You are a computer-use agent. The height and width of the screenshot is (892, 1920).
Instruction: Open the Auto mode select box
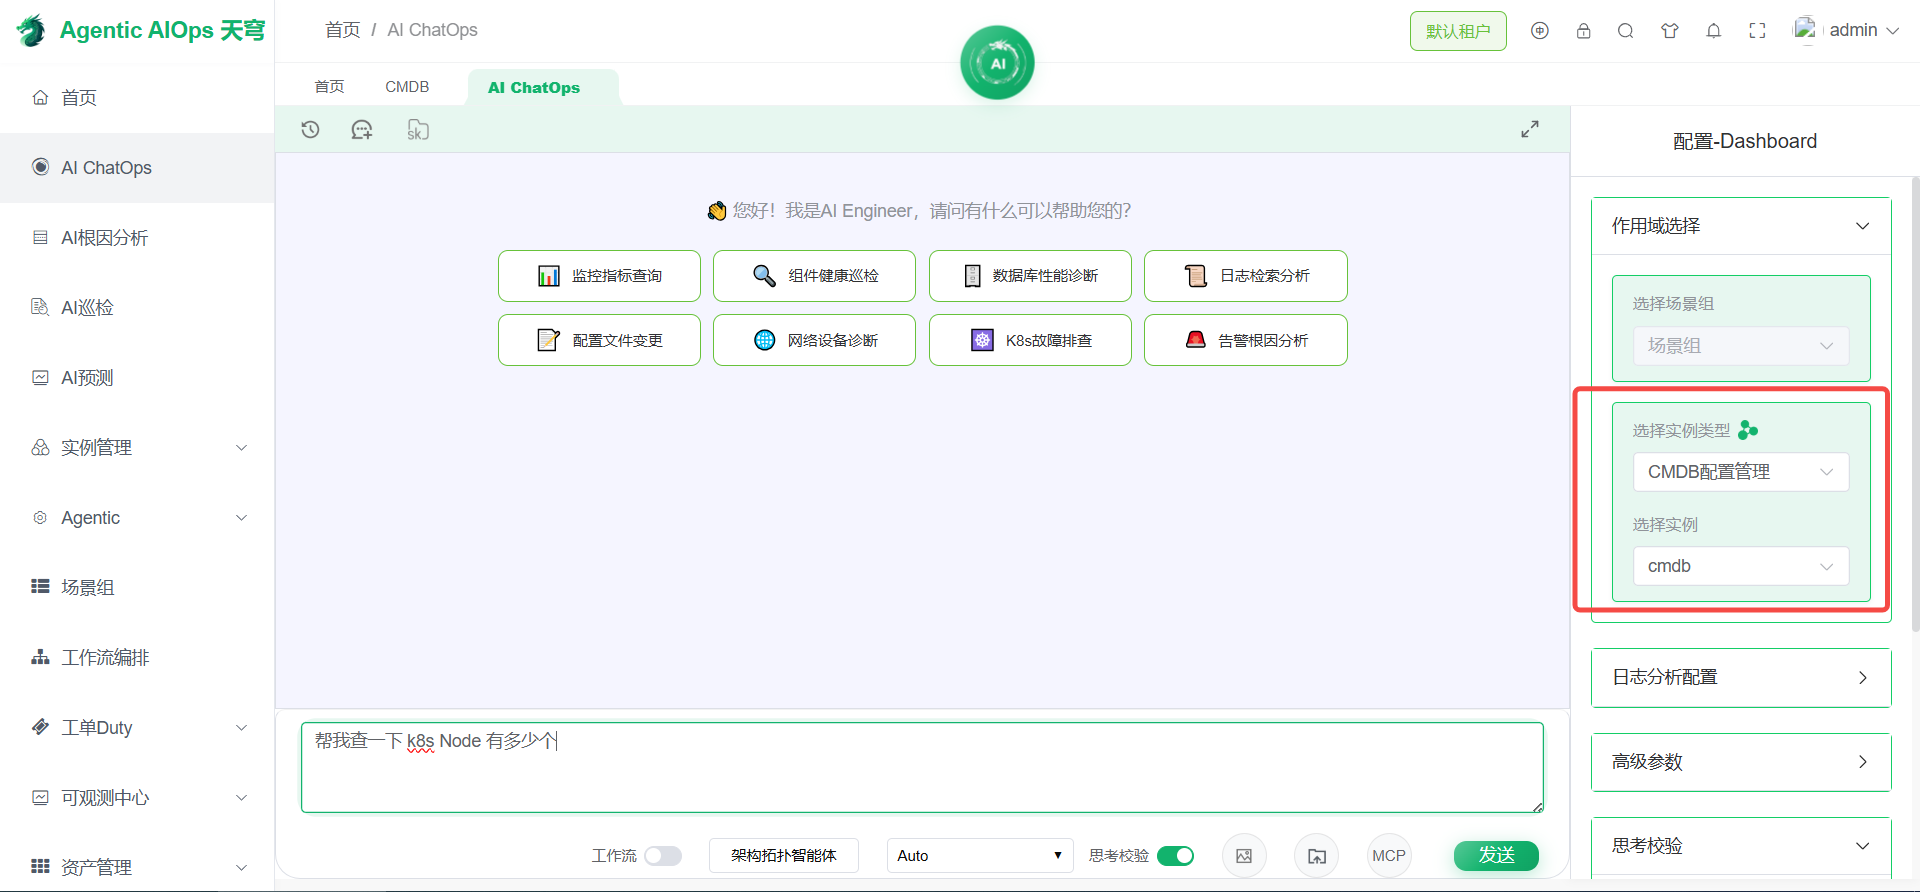pyautogui.click(x=980, y=856)
